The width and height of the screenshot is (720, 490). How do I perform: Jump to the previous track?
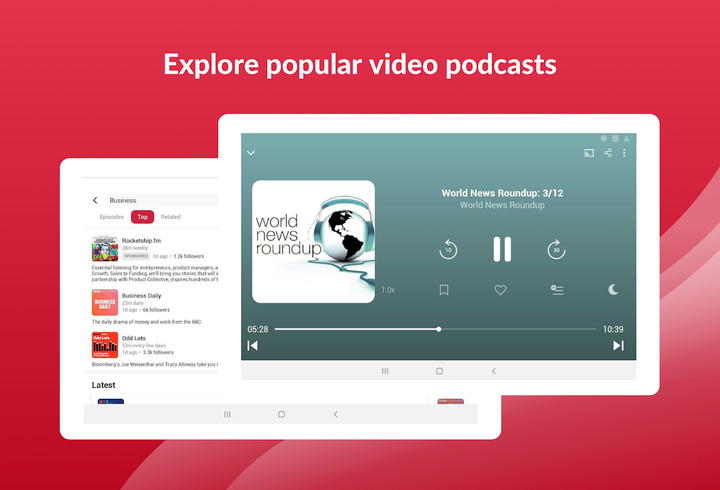[x=253, y=346]
